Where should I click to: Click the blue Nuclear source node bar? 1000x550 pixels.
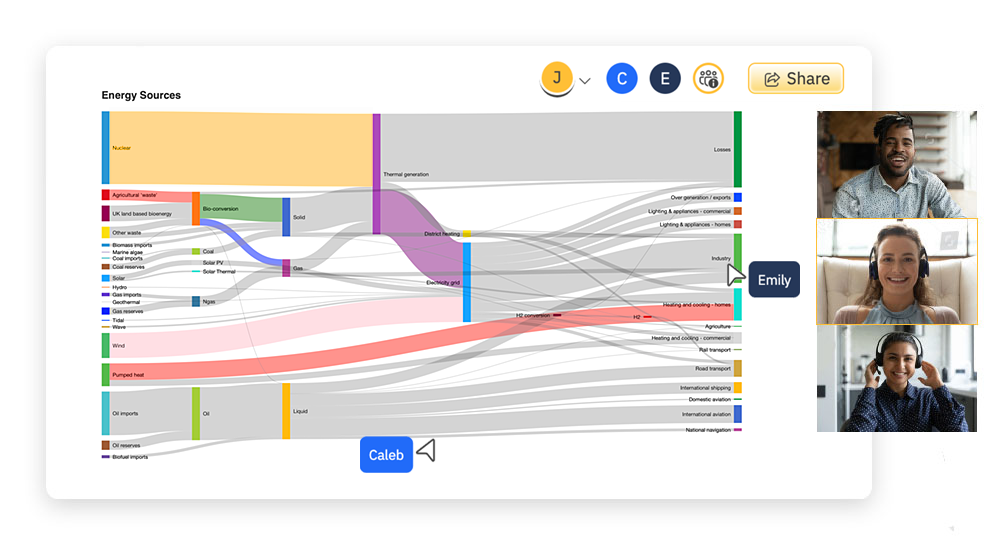105,148
